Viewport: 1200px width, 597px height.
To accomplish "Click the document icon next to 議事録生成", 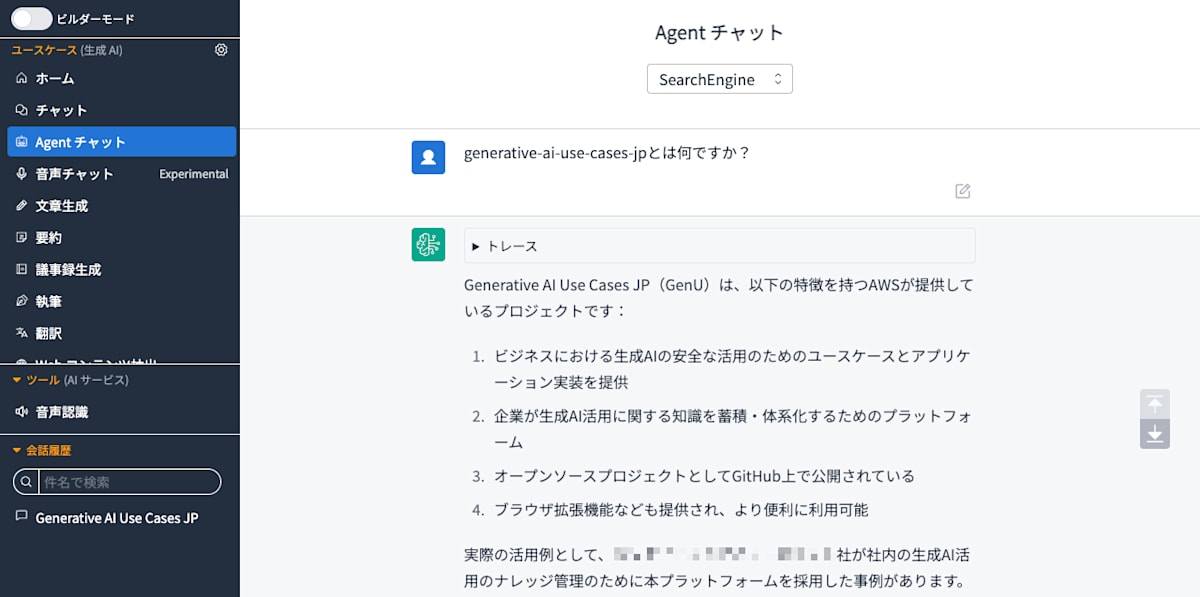I will click(22, 270).
